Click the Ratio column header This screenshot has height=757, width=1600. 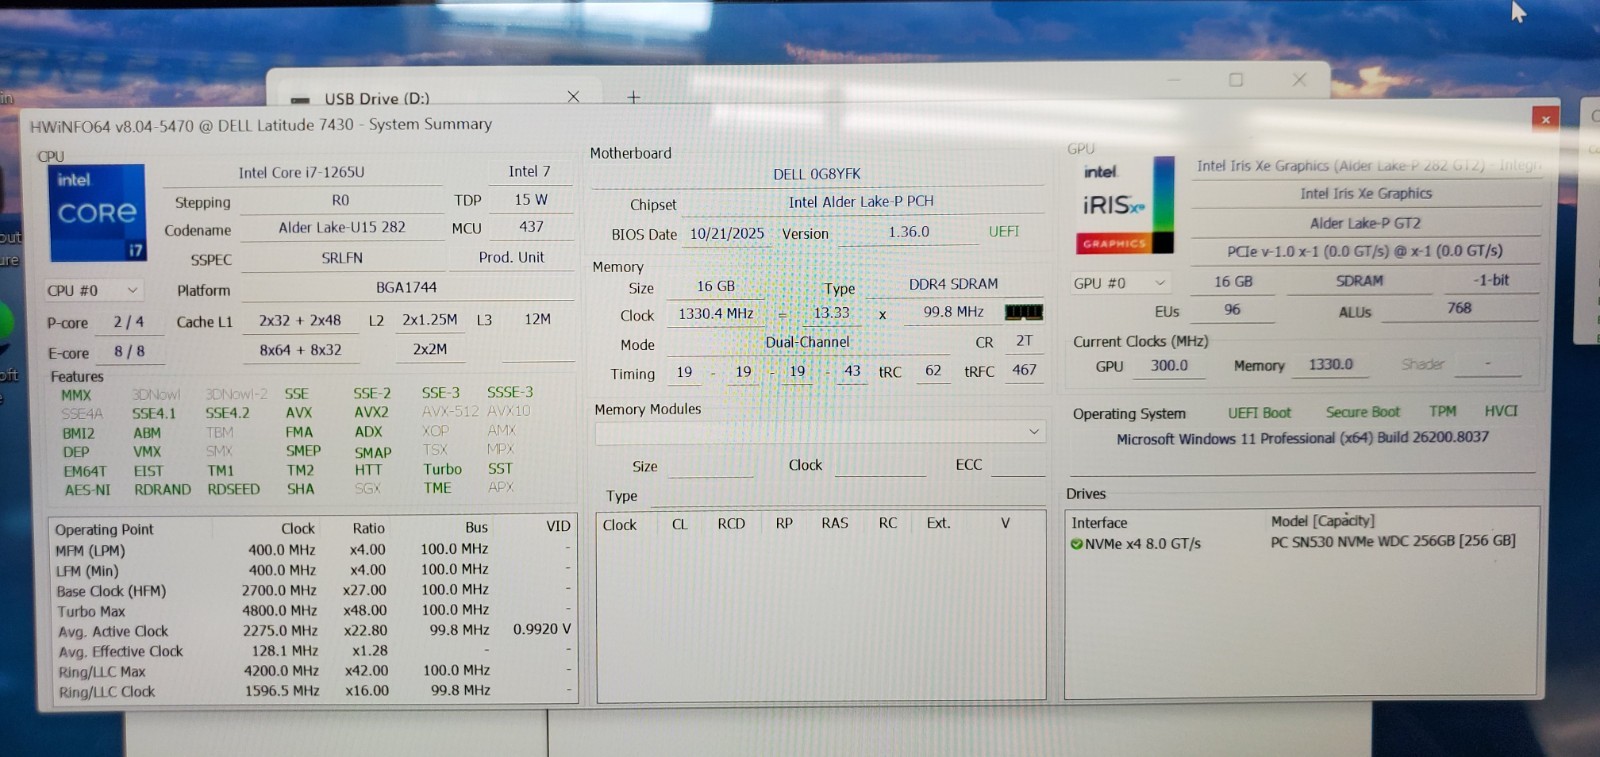368,528
